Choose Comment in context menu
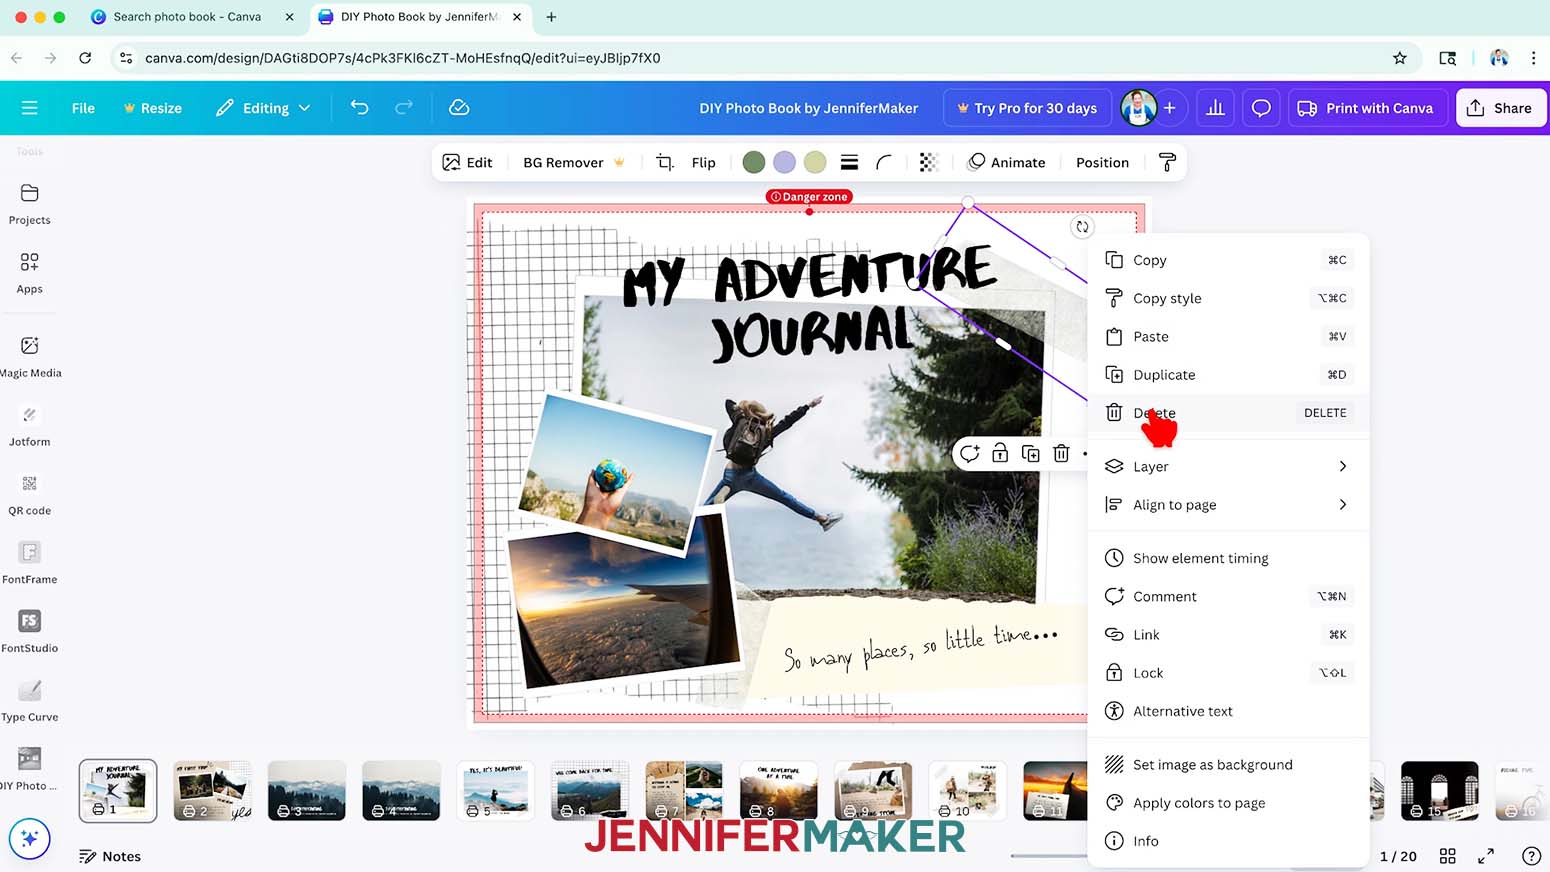The width and height of the screenshot is (1550, 872). (1228, 596)
